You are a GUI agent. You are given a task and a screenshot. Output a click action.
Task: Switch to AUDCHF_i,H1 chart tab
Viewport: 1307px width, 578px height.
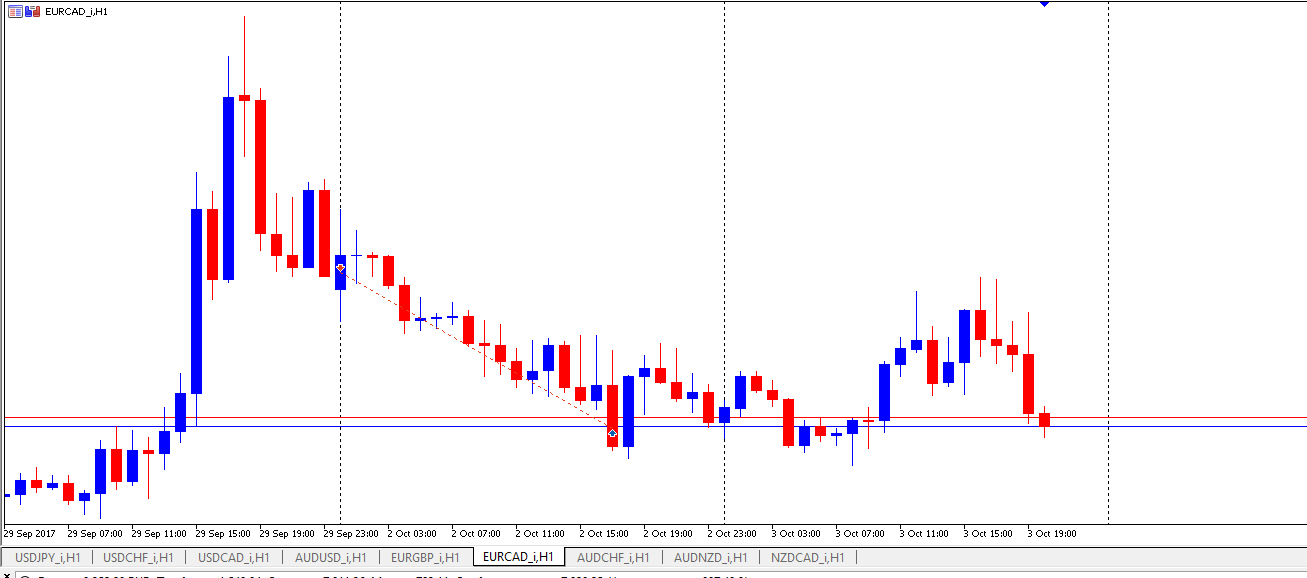[613, 557]
